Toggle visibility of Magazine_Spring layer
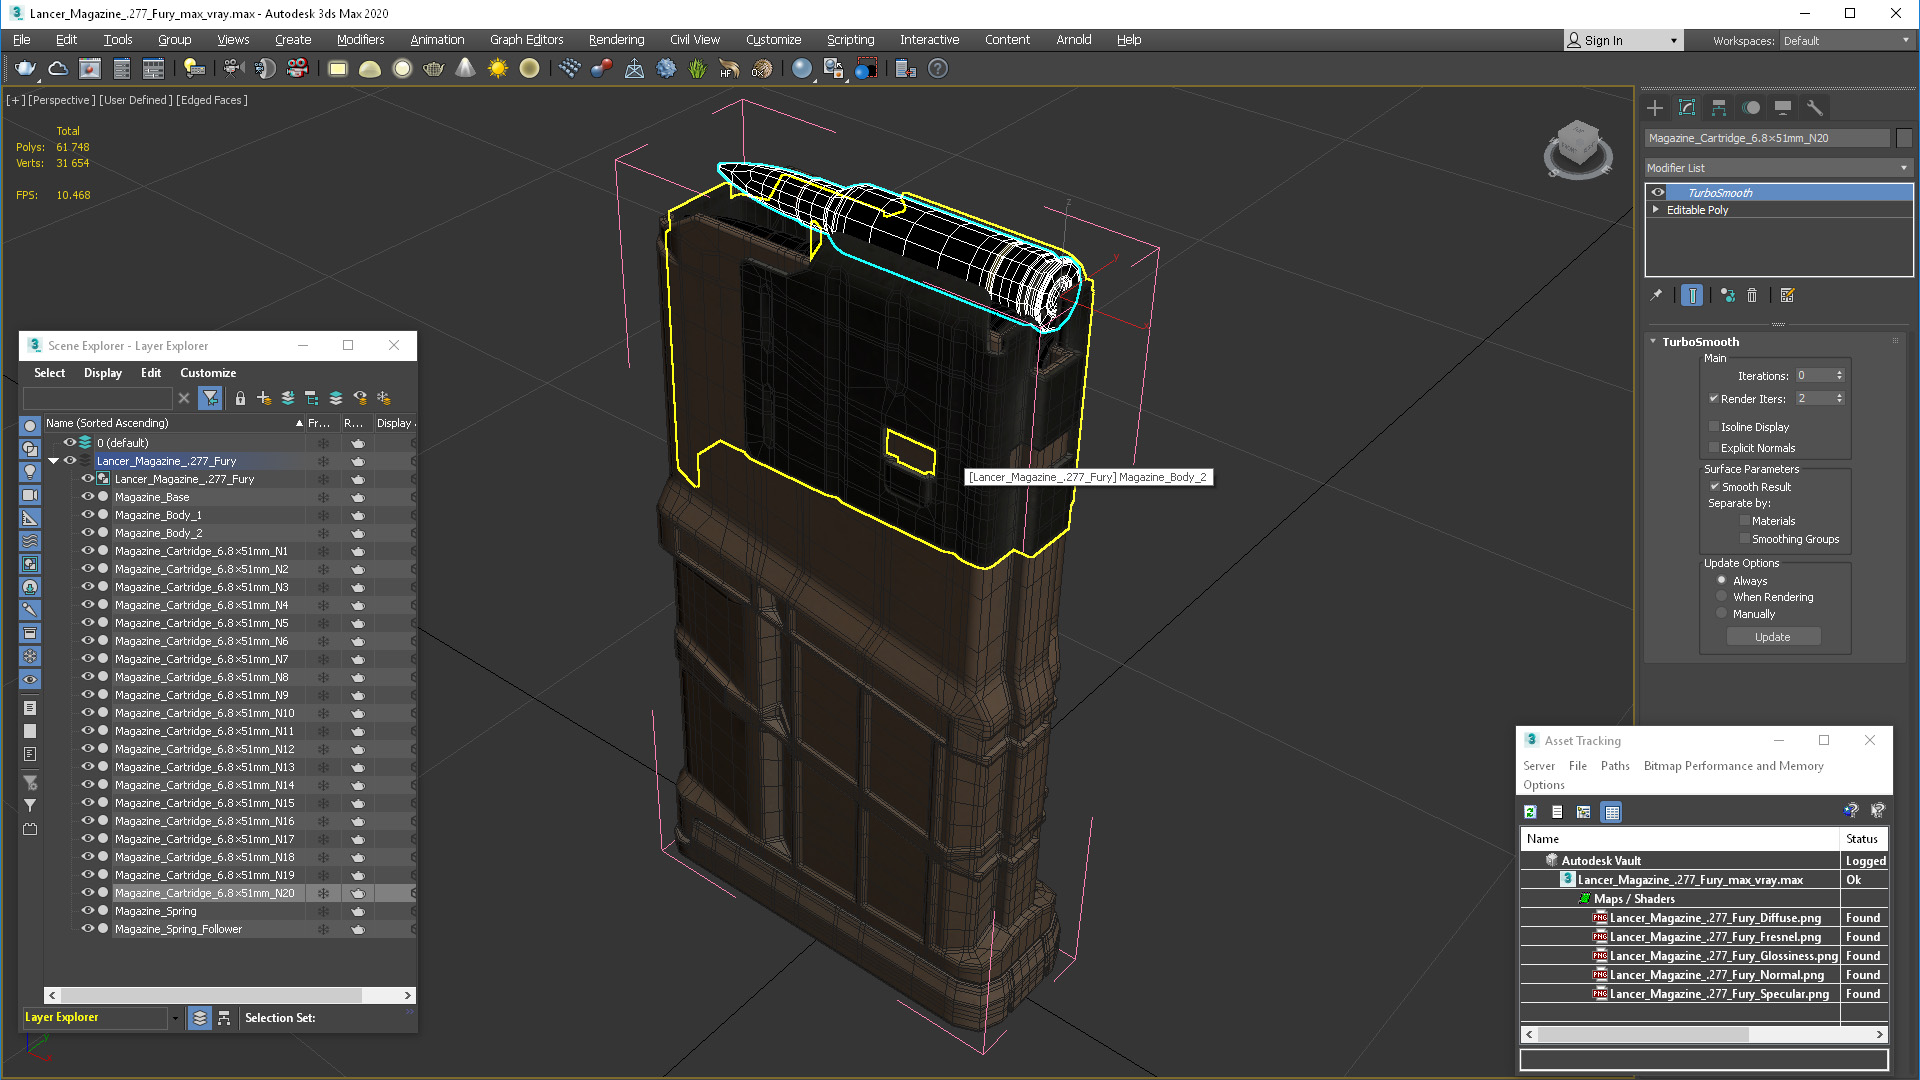Image resolution: width=1920 pixels, height=1080 pixels. coord(86,911)
